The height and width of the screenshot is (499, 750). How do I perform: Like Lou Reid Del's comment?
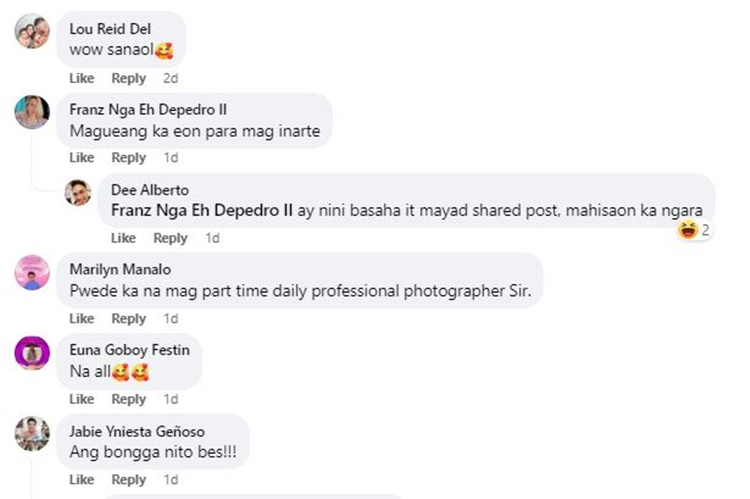(82, 78)
